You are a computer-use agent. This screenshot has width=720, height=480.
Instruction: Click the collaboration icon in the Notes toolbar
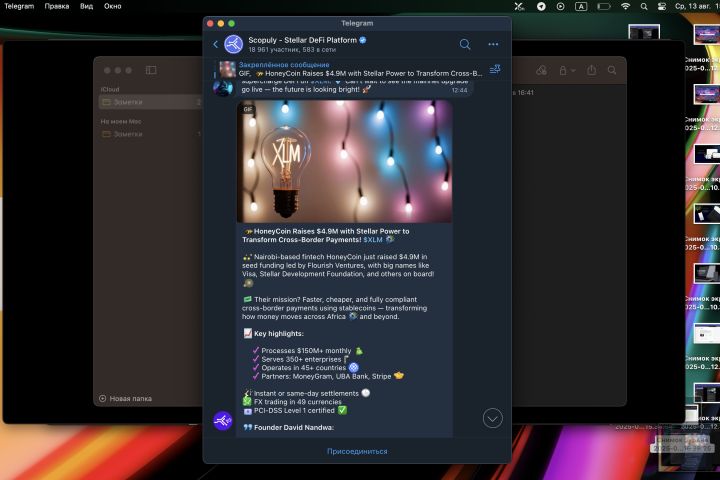tap(541, 70)
